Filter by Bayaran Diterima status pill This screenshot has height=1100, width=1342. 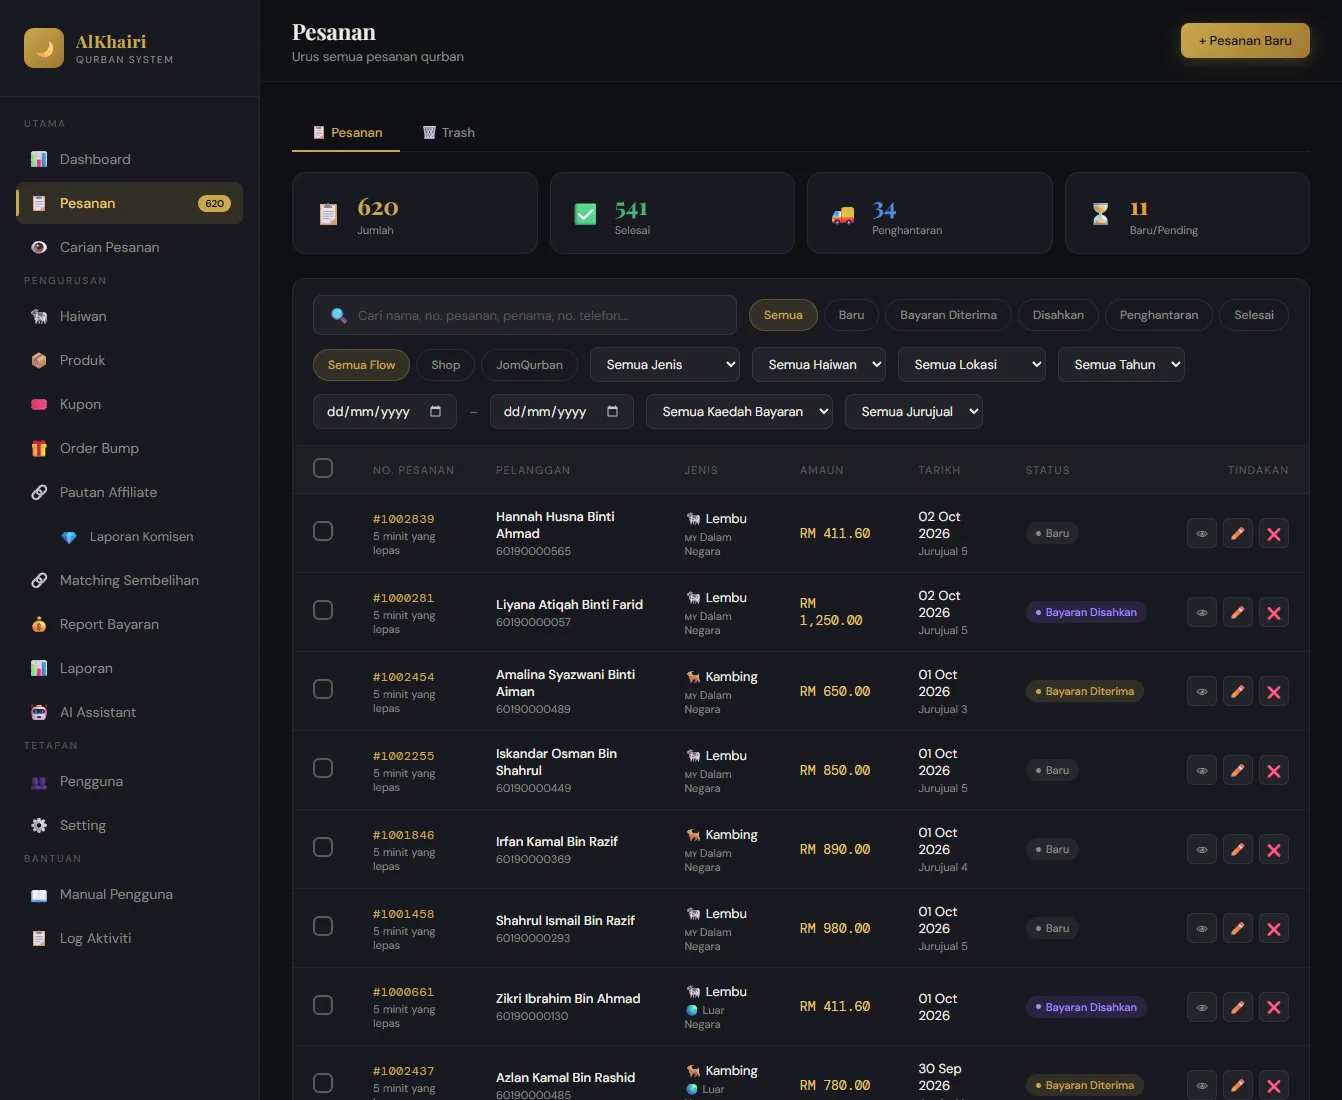coord(948,315)
